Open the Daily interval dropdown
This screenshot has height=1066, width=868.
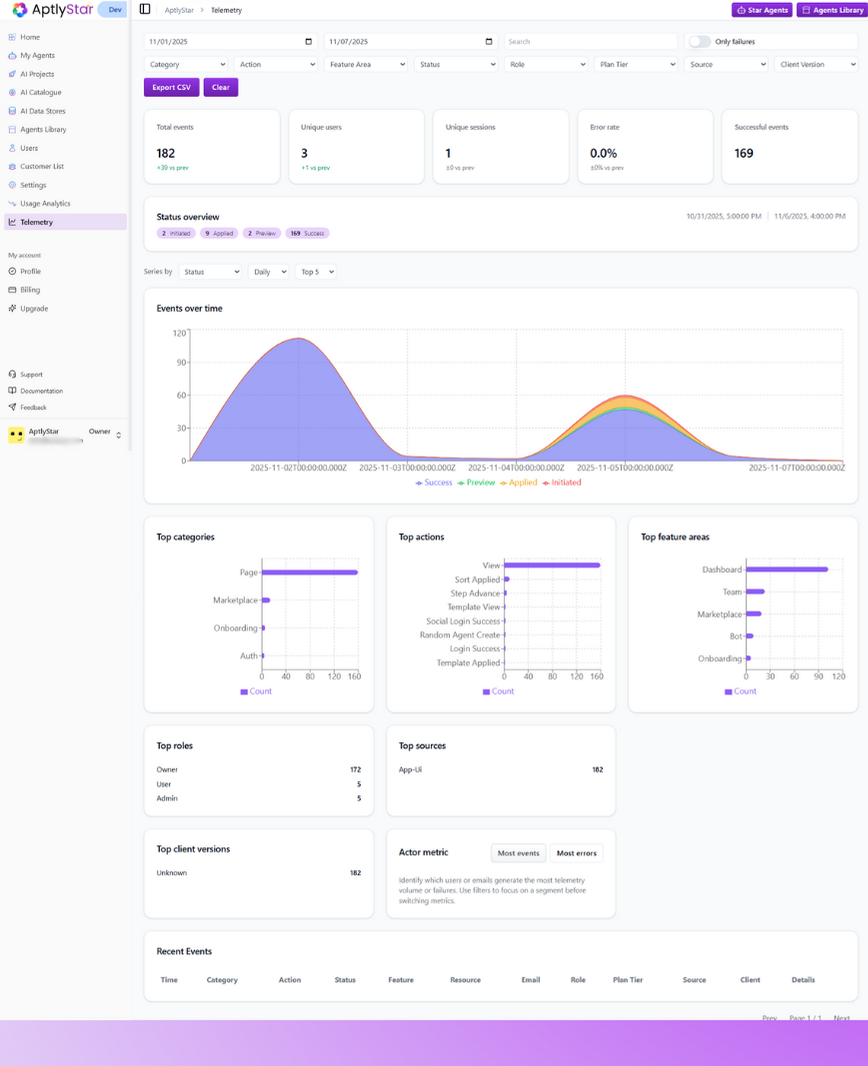point(268,271)
